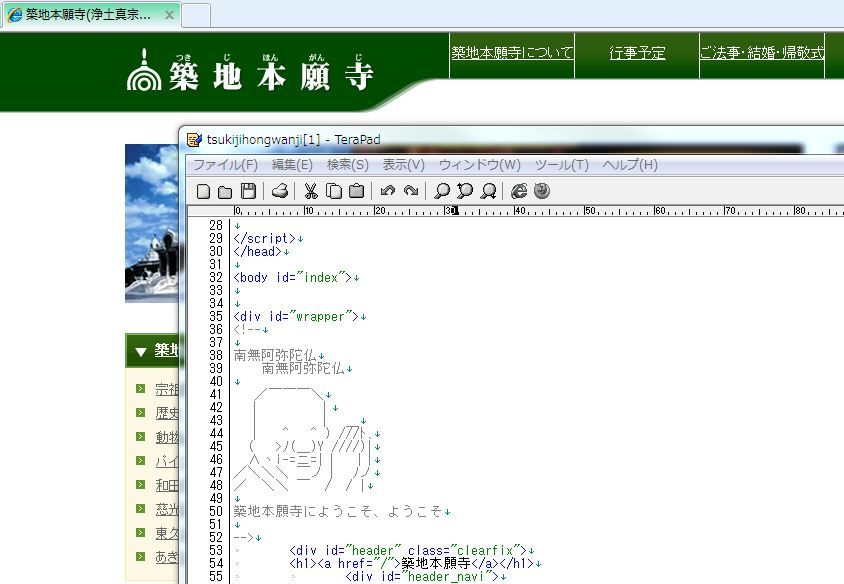Viewport: 844px width, 584px height.
Task: Open the ツール(T) menu
Action: (562, 165)
